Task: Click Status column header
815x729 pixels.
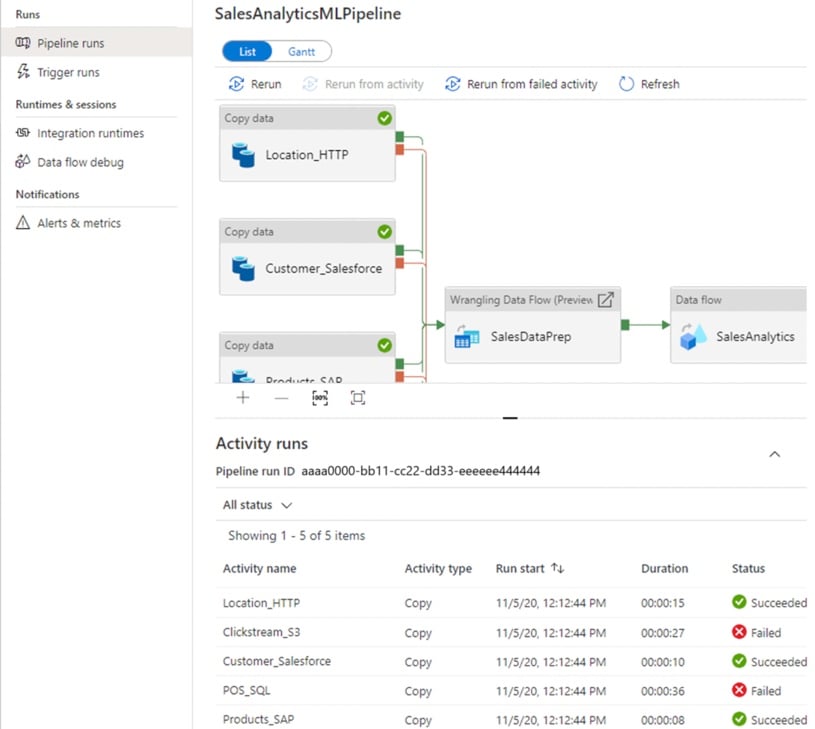Action: tap(748, 568)
